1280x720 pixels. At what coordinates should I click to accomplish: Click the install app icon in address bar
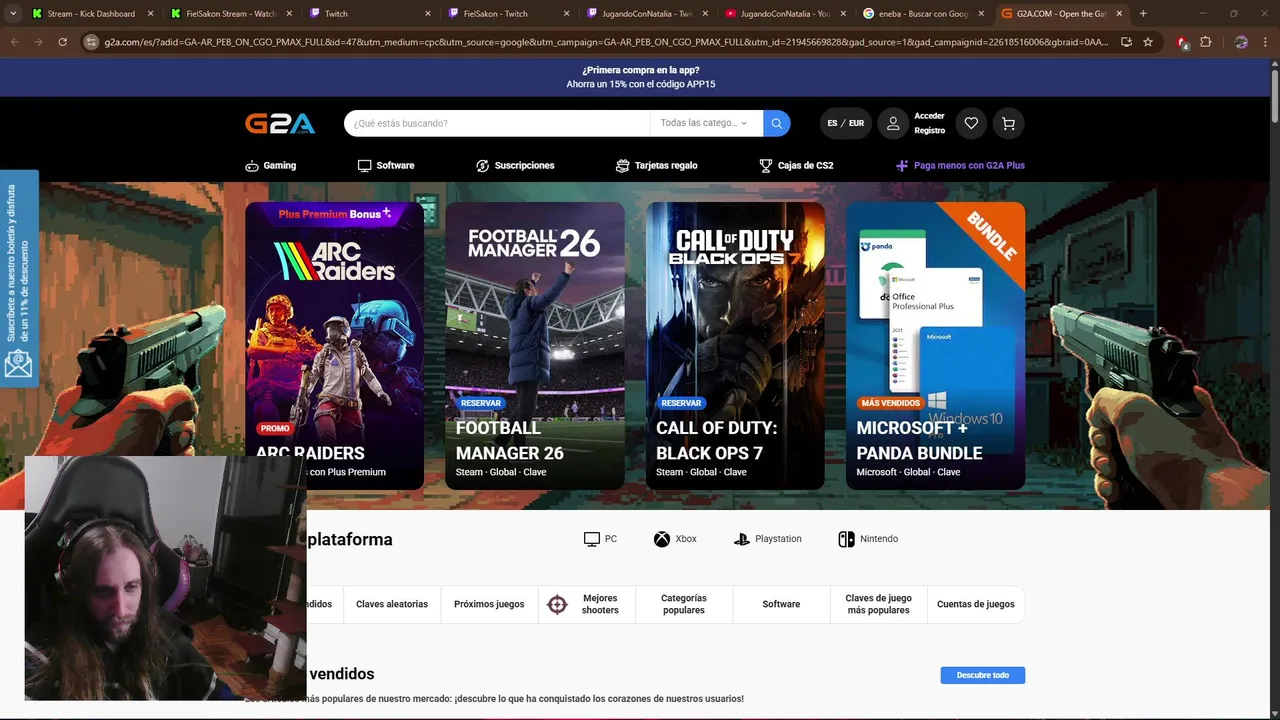tap(1126, 42)
